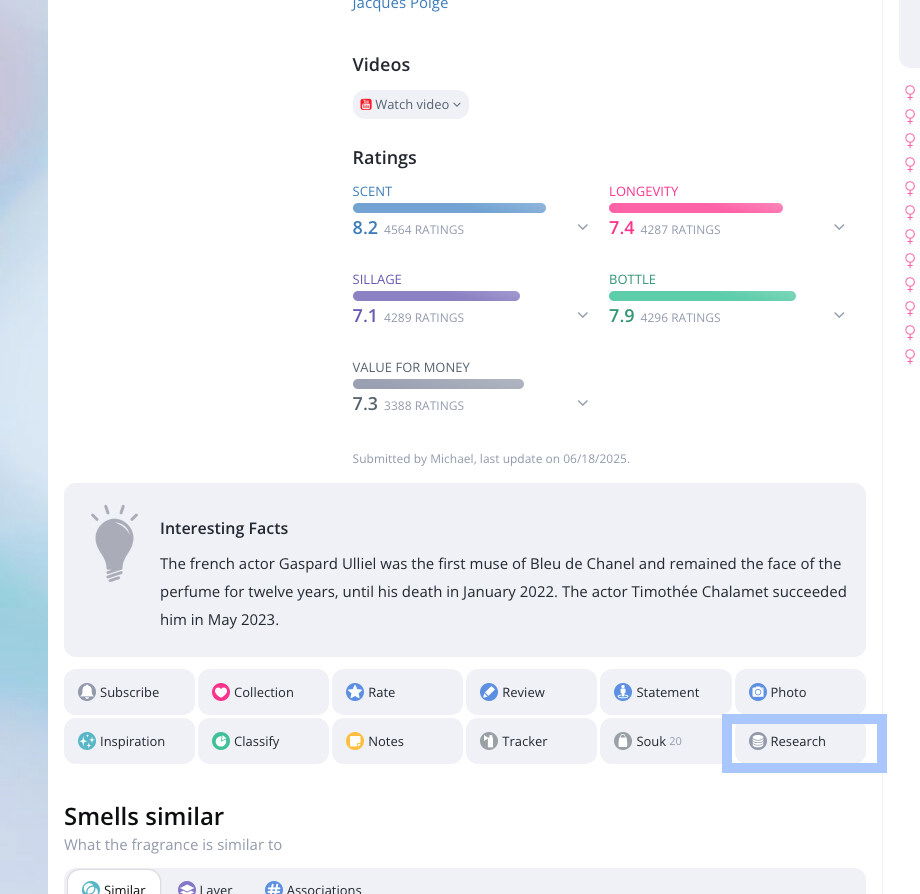Switch to the Associations tab
Image resolution: width=920 pixels, height=894 pixels.
313,888
